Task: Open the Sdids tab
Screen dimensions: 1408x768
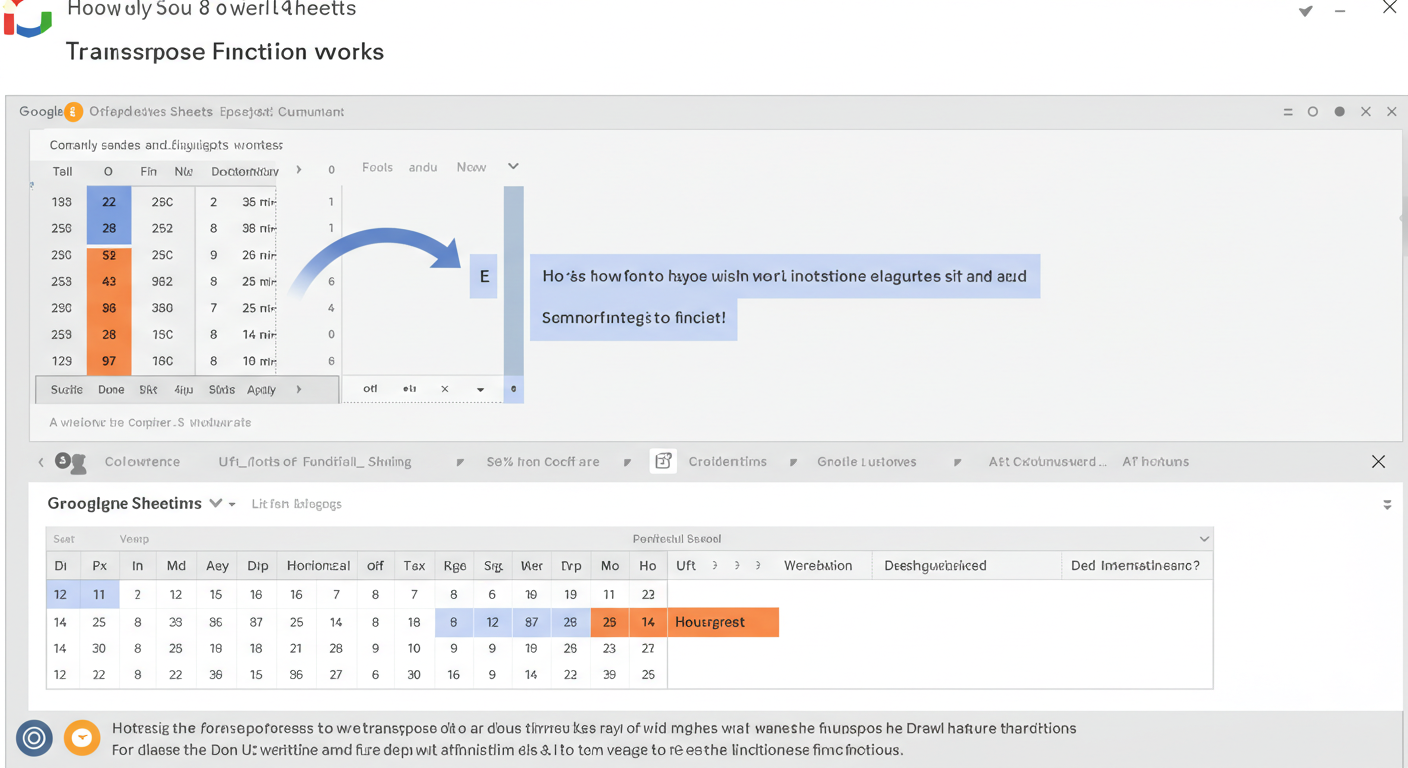Action: click(222, 389)
